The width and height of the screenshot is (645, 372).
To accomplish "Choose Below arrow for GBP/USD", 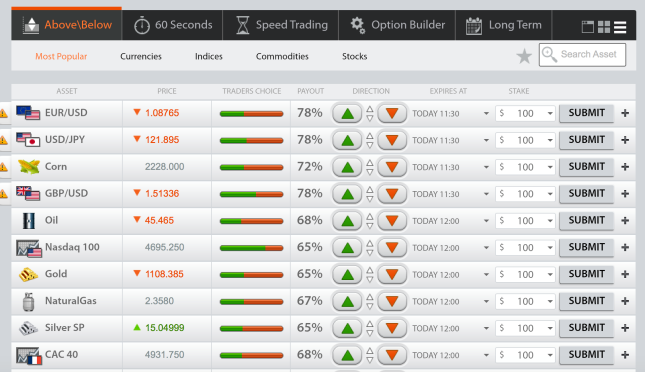I will (x=392, y=194).
